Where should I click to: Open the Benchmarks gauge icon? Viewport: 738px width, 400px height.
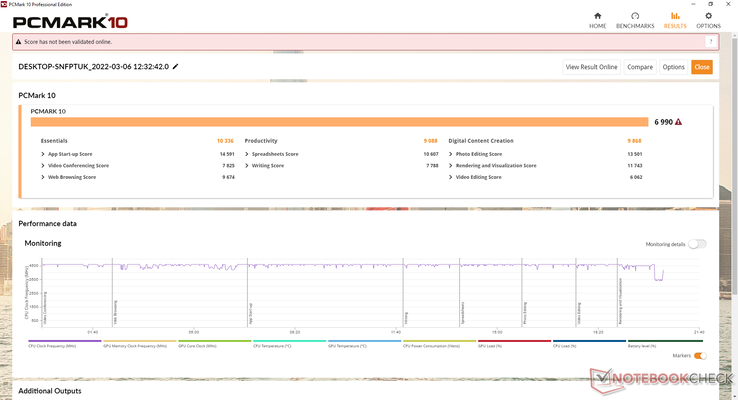tap(635, 16)
